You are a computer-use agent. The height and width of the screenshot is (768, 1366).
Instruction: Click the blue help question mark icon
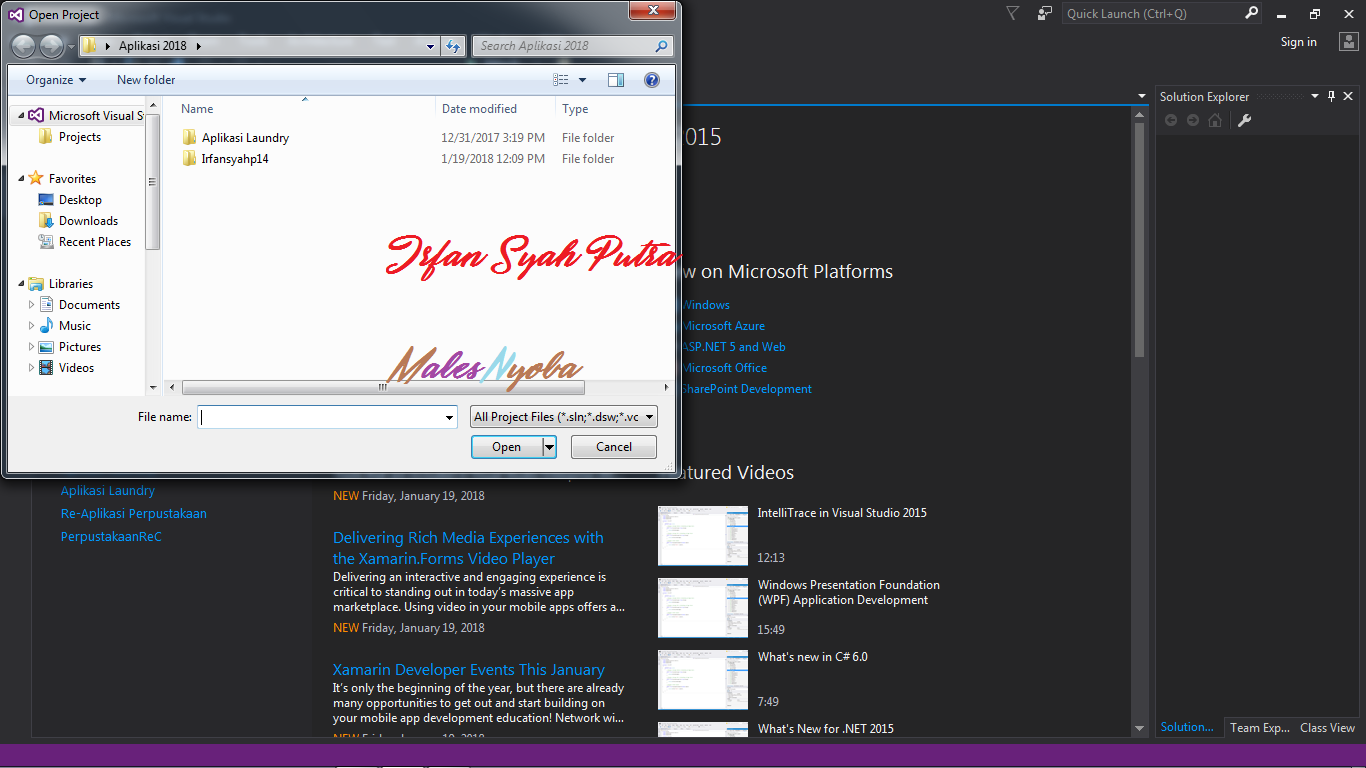coord(652,80)
